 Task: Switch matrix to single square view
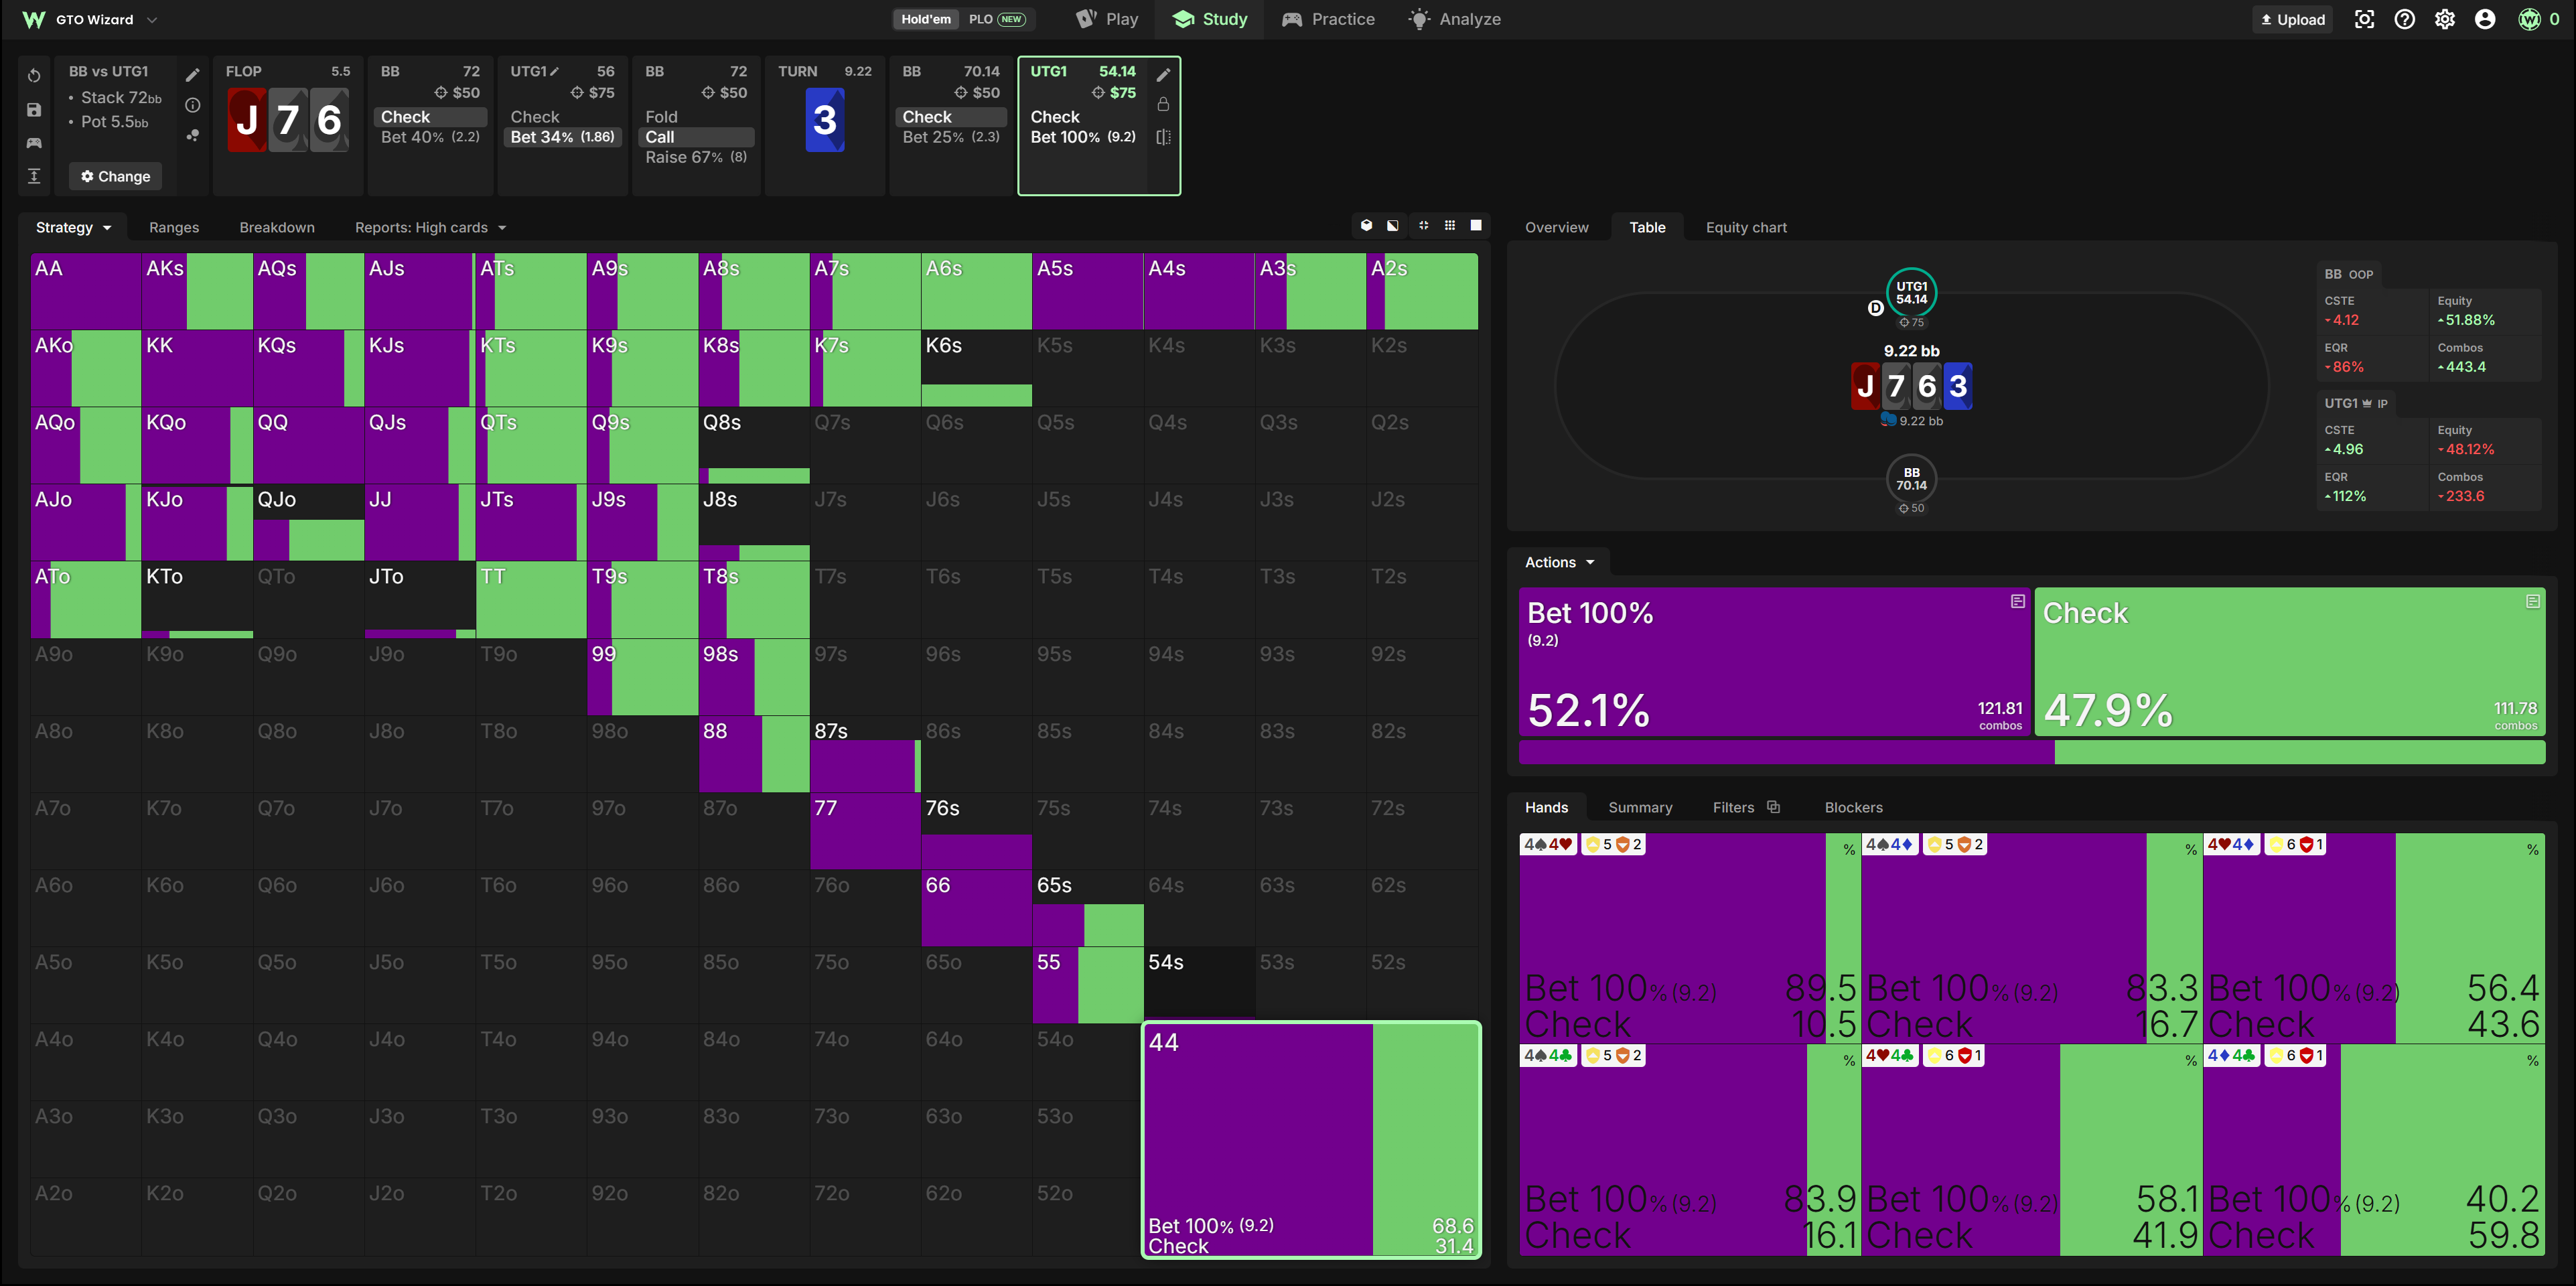click(x=1476, y=226)
